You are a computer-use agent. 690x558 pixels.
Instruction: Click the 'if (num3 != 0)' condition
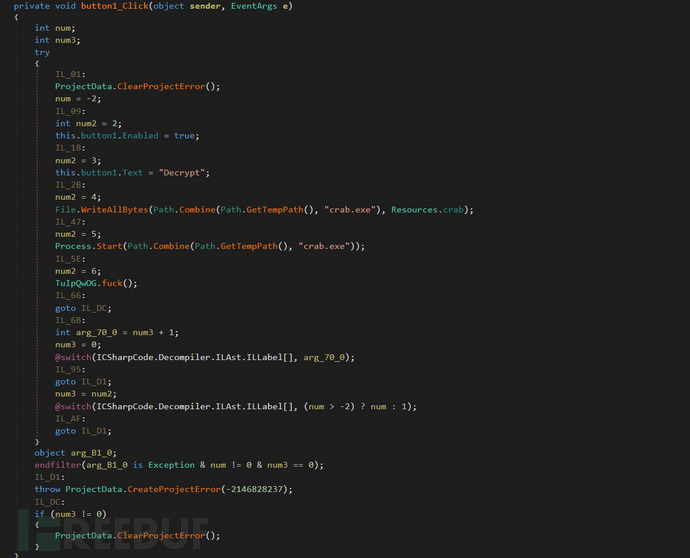tap(70, 514)
